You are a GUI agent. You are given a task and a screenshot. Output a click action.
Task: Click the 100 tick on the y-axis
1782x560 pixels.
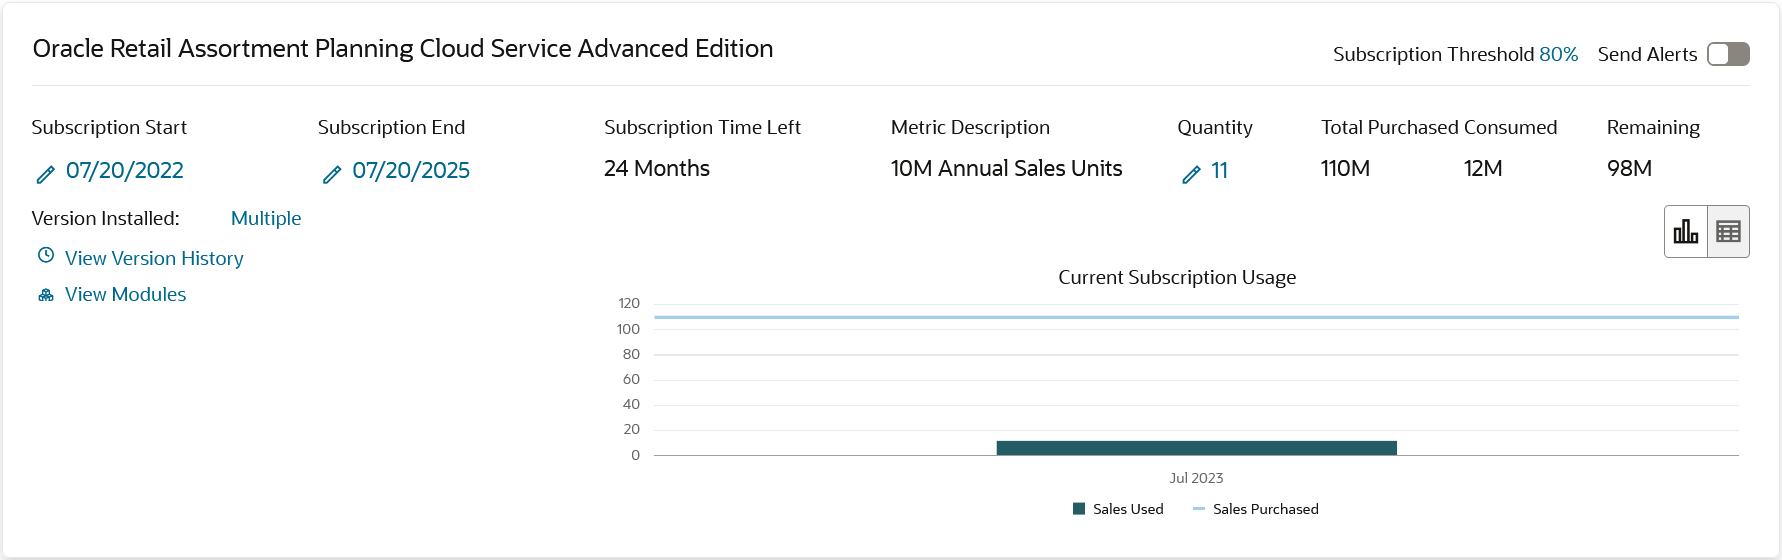(x=629, y=329)
